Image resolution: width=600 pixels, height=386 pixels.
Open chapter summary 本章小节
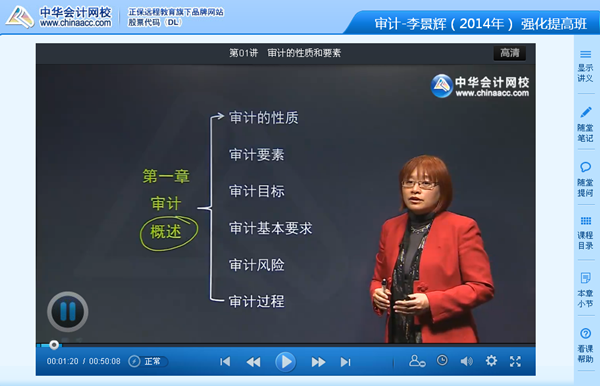(585, 290)
